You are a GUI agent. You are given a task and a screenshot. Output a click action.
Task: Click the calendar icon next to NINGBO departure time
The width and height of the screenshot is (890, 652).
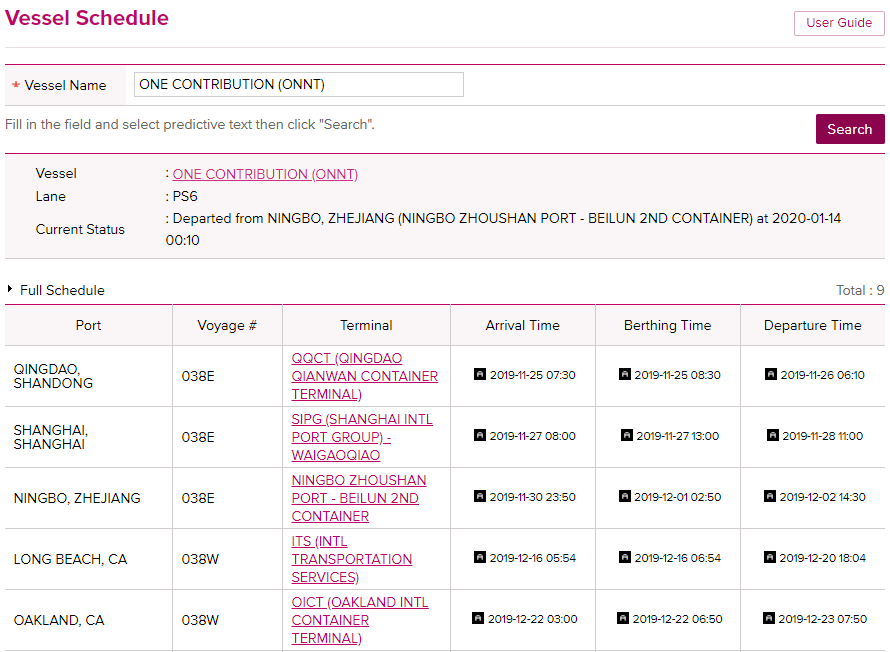[770, 497]
